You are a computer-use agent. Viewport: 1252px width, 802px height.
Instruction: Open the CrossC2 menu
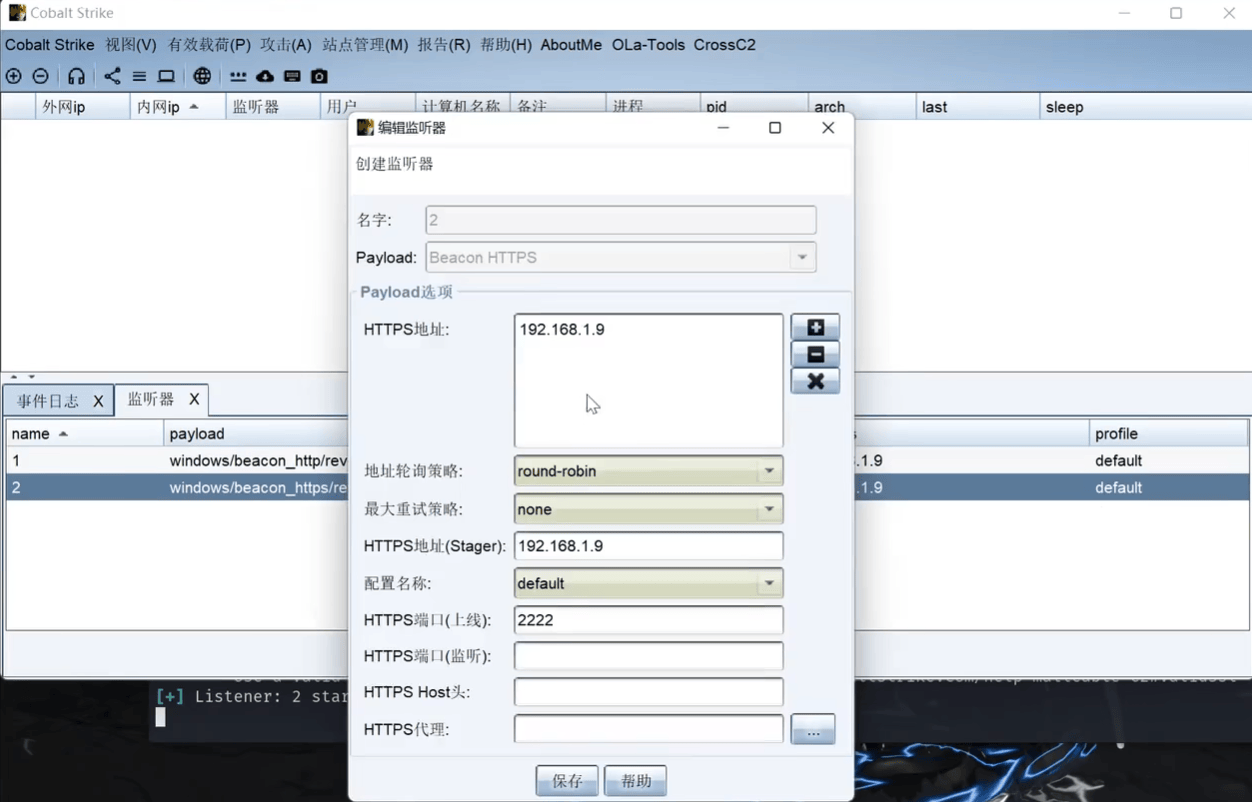pos(725,45)
